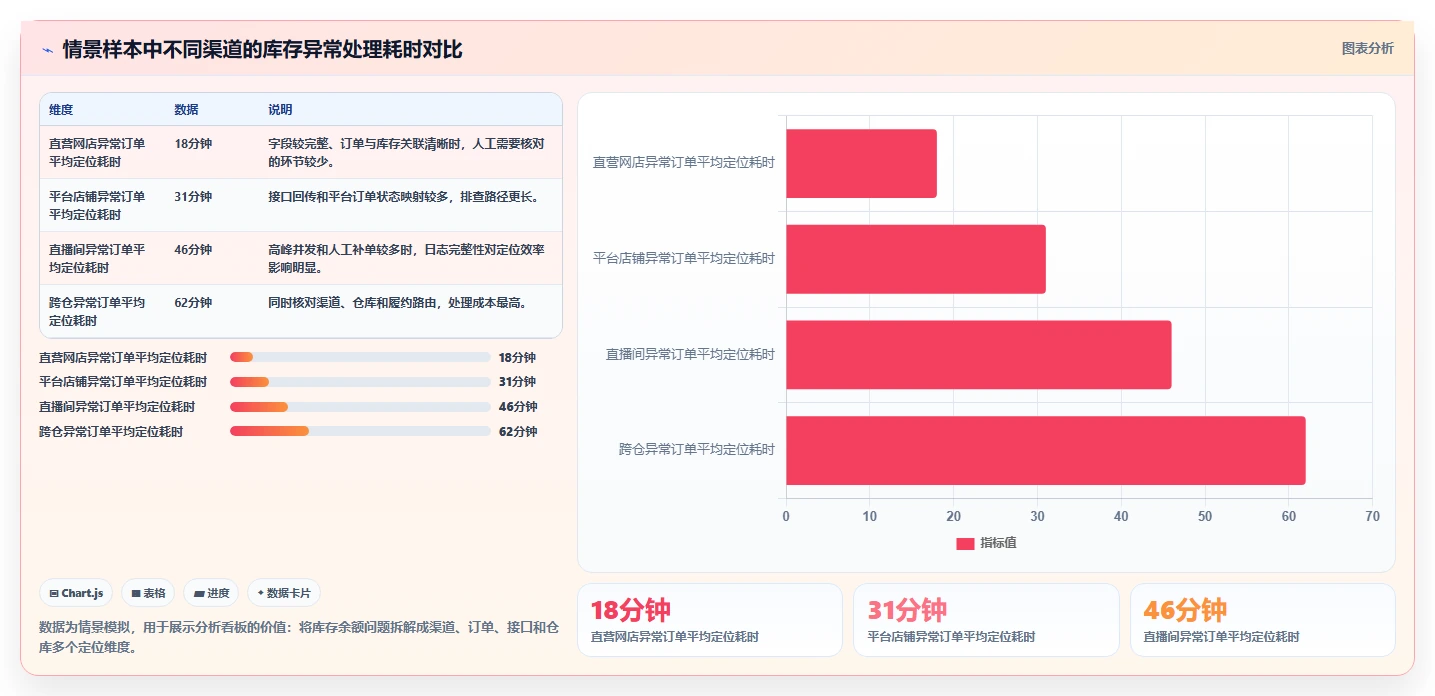
Task: Click the 直播间 bar in the chart
Action: pos(978,354)
